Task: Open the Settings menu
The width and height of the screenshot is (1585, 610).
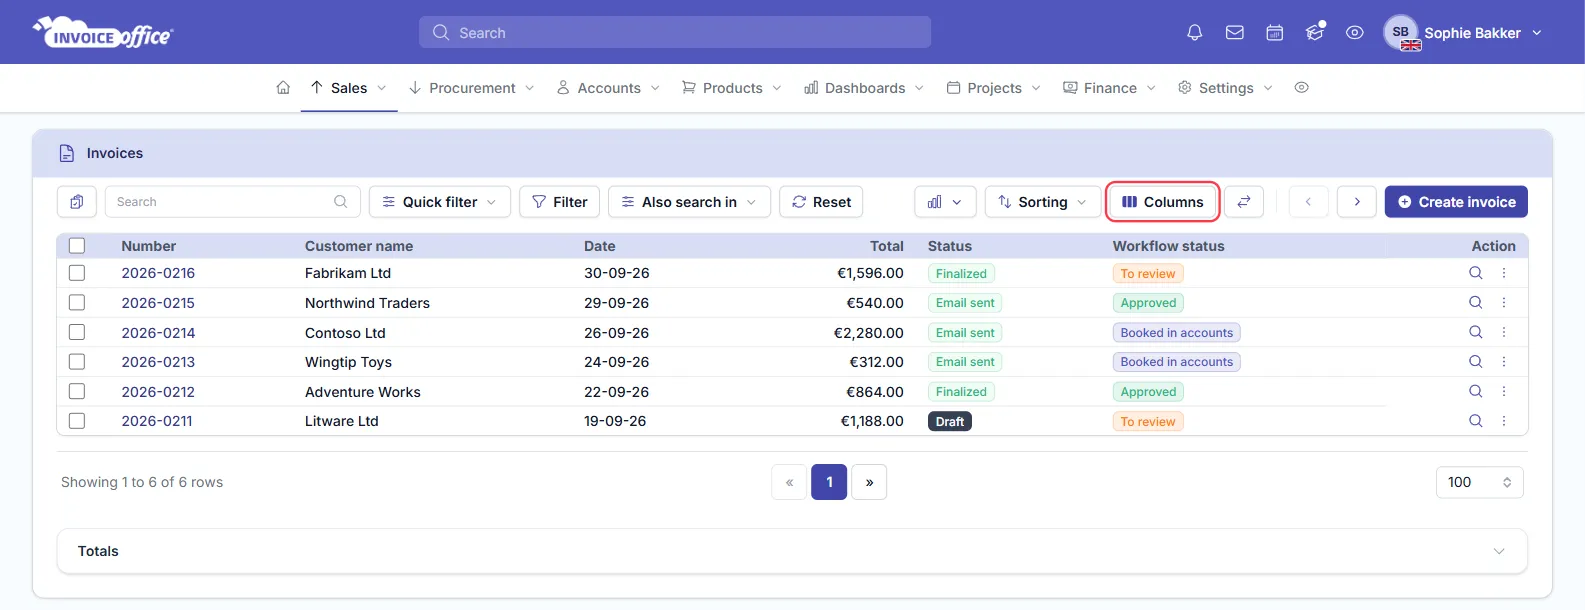Action: (x=1225, y=88)
